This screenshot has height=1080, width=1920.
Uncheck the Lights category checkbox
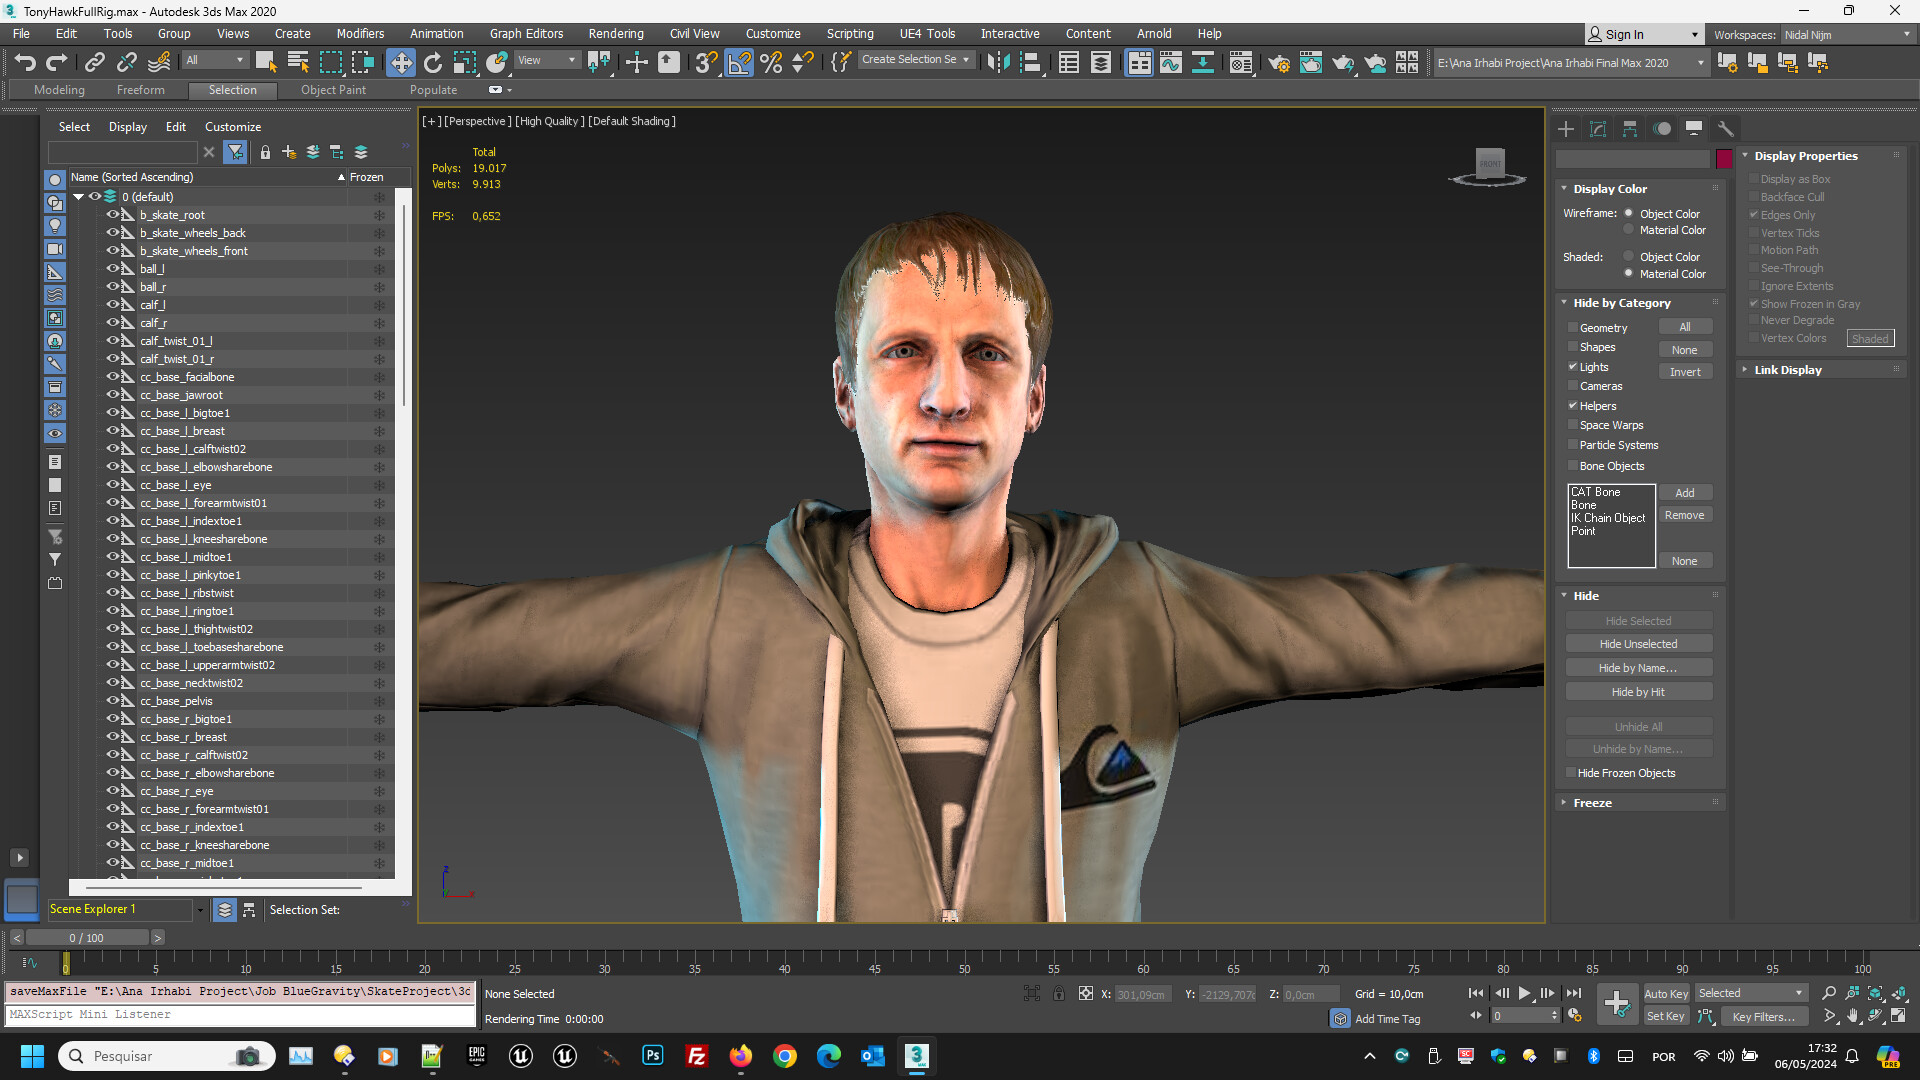tap(1573, 367)
